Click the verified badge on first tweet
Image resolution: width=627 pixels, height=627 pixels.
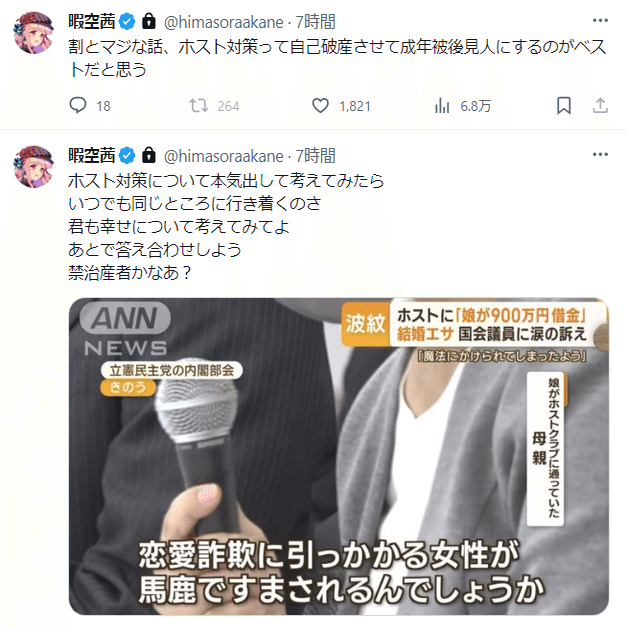127,22
